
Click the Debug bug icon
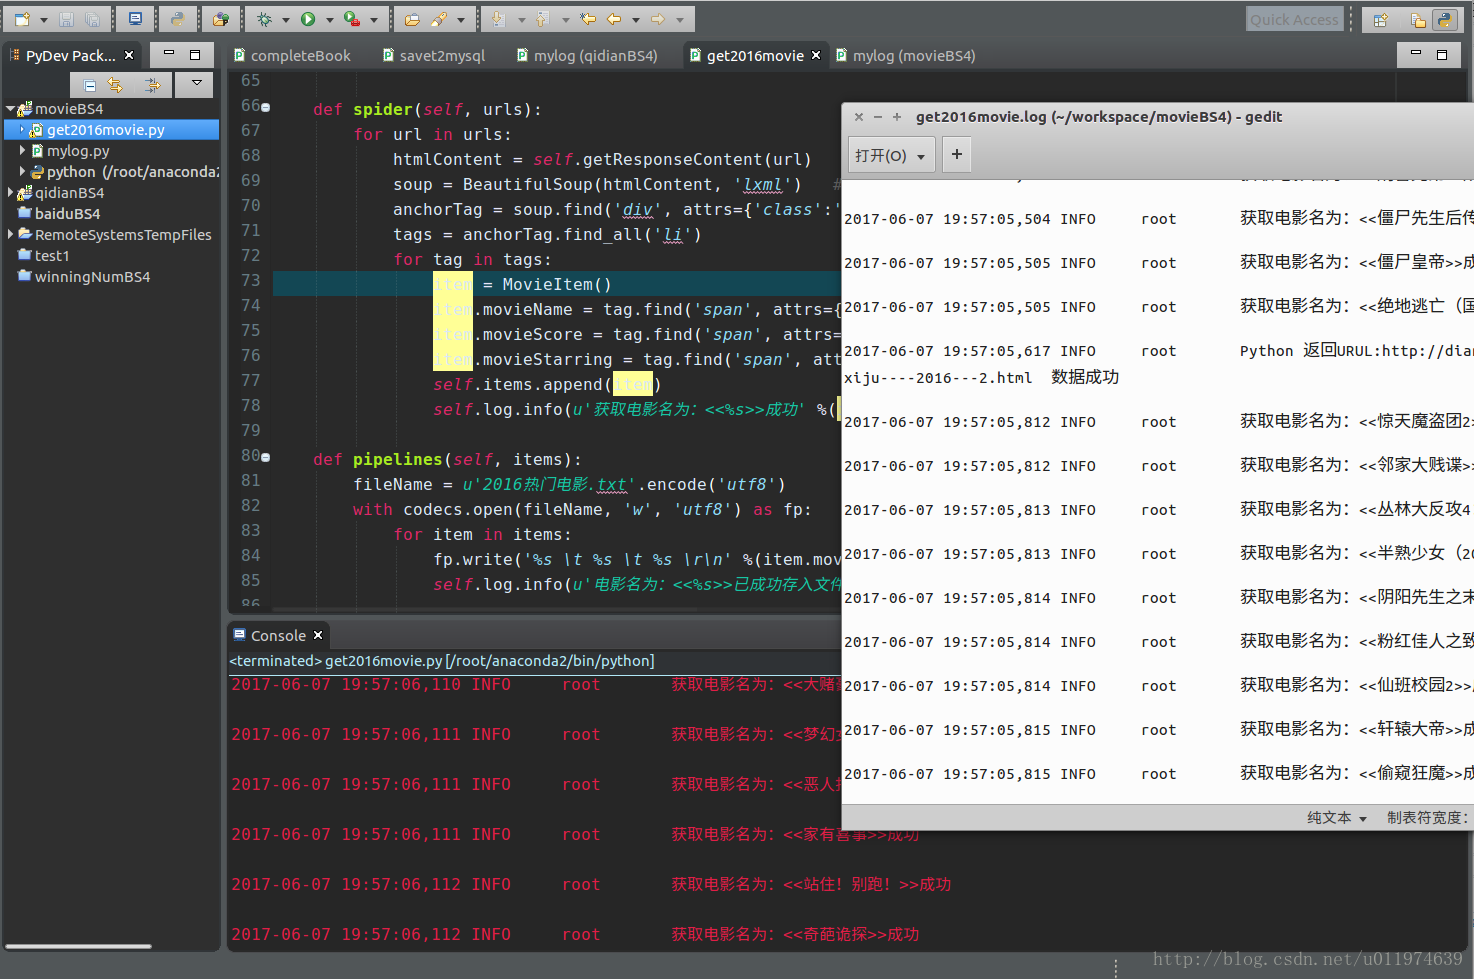pyautogui.click(x=264, y=19)
